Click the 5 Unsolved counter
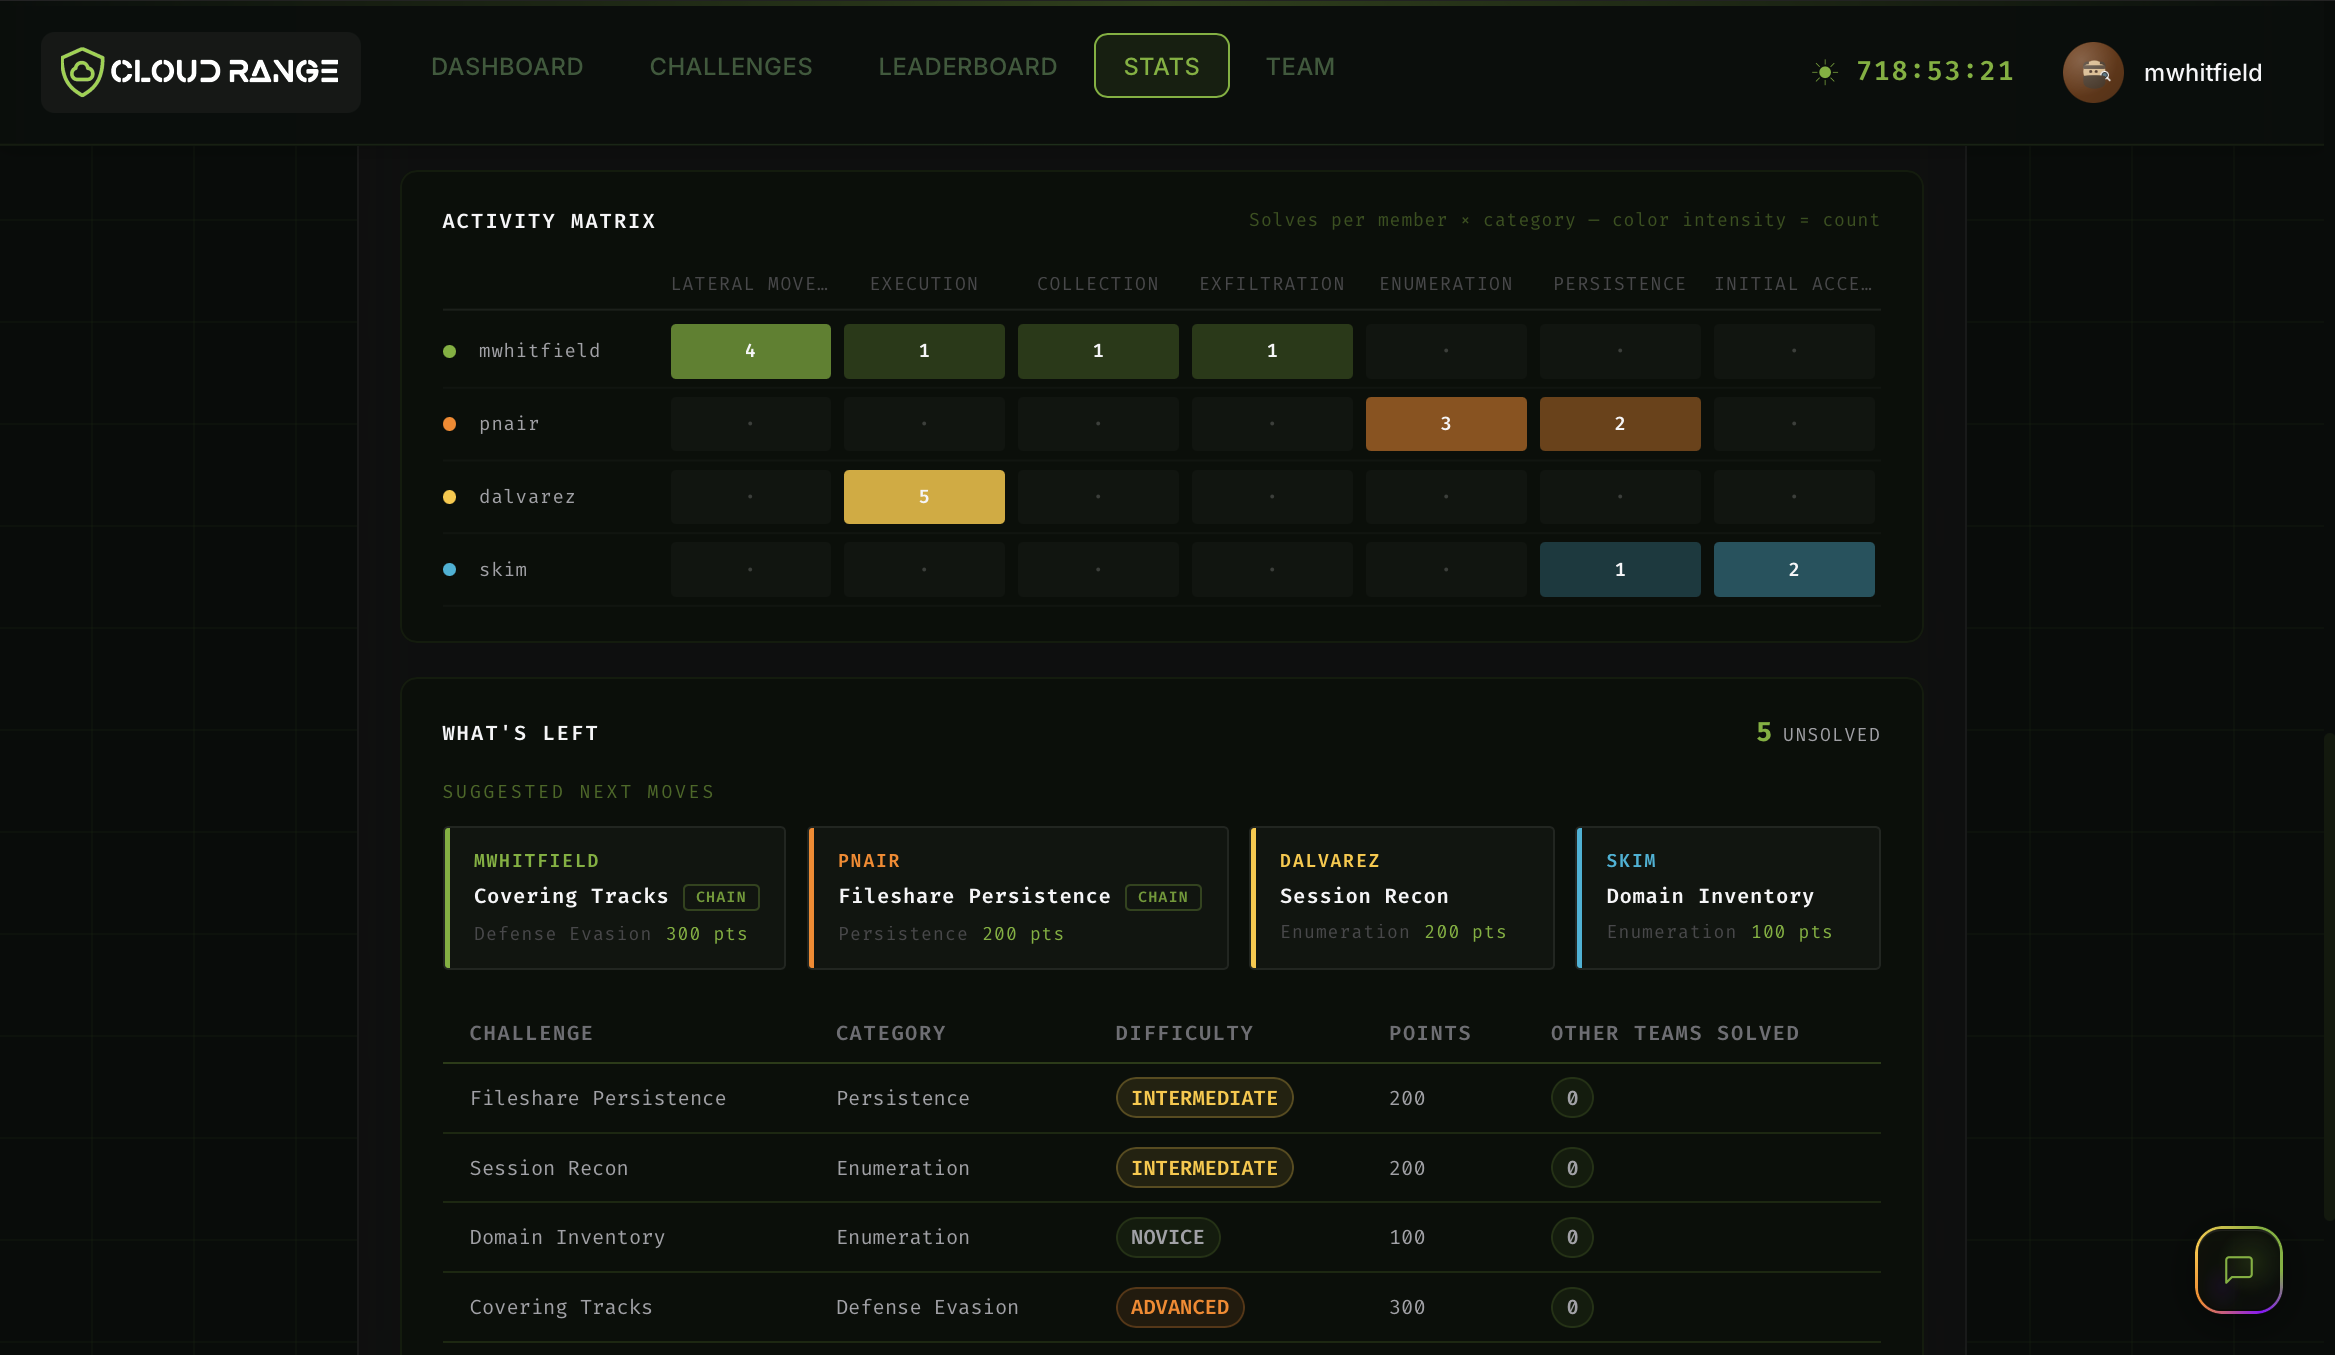 pyautogui.click(x=1818, y=733)
